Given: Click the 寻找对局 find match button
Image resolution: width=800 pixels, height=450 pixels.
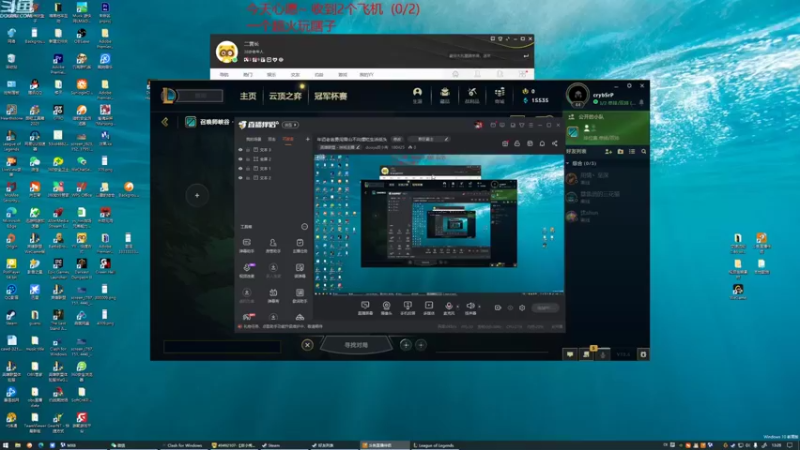Looking at the screenshot, I should (356, 345).
